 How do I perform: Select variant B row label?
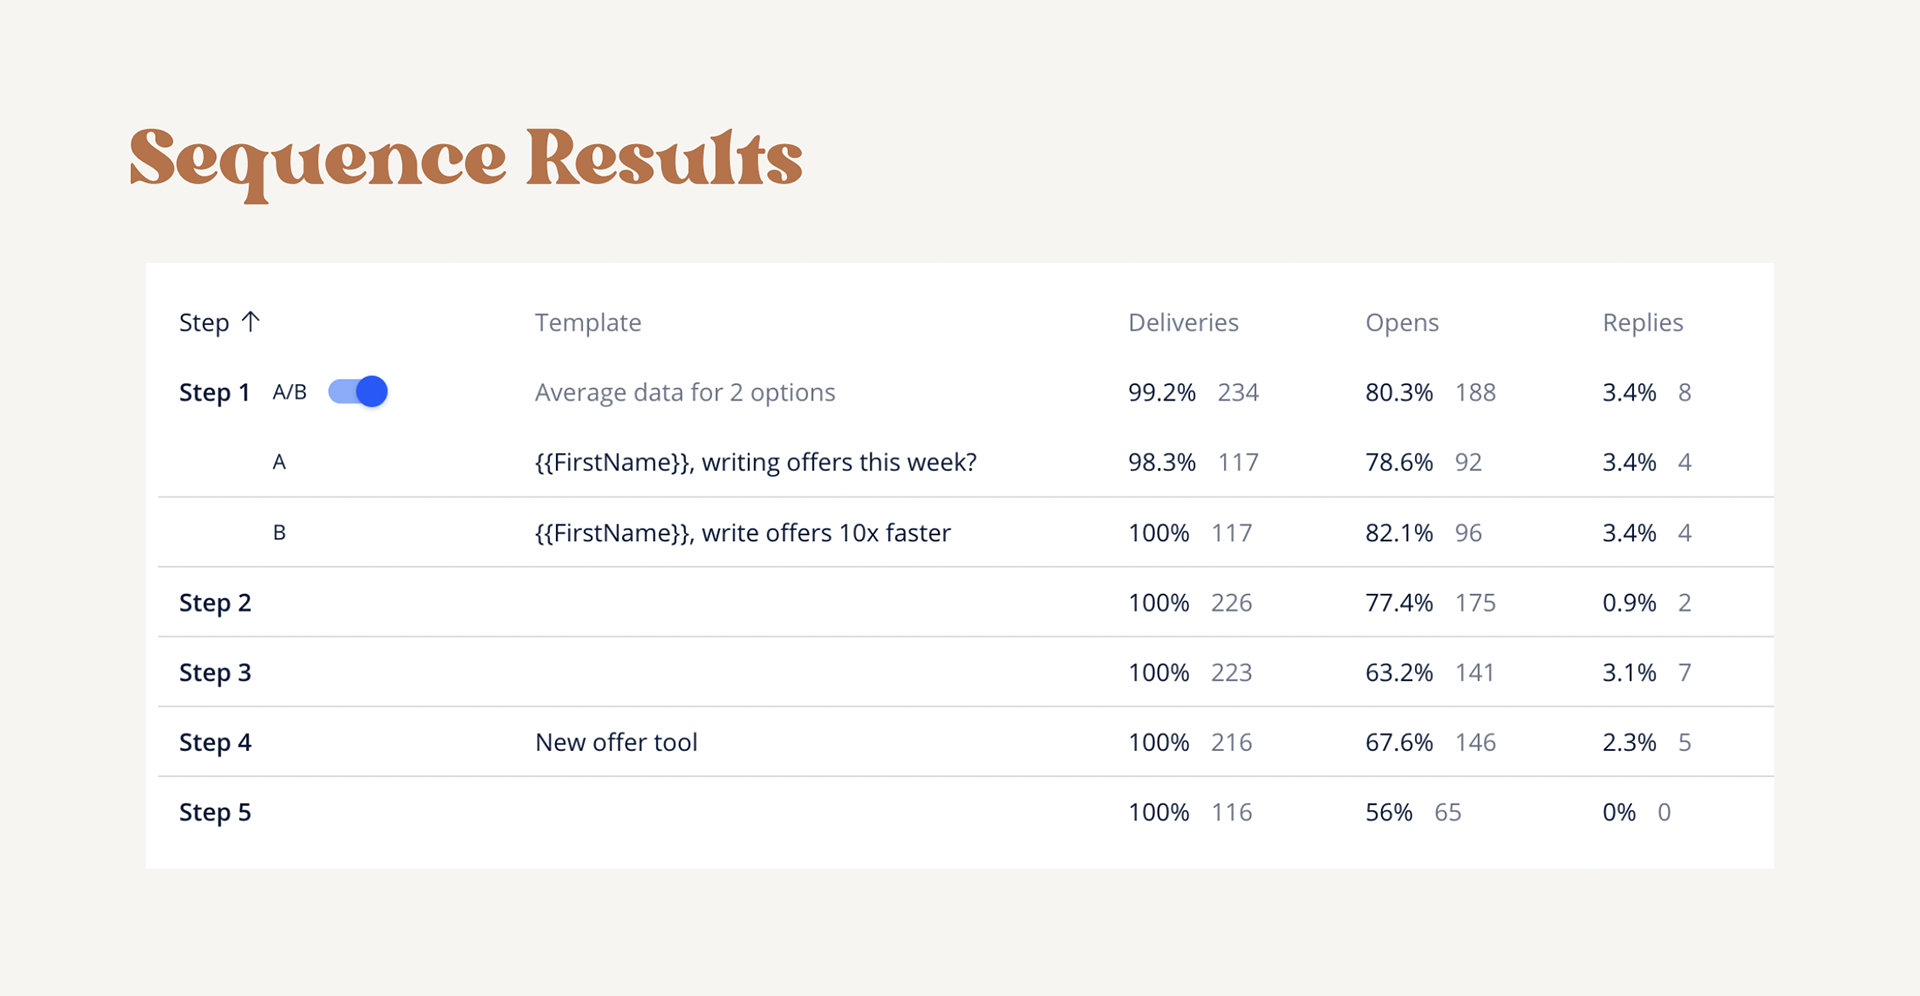(279, 532)
